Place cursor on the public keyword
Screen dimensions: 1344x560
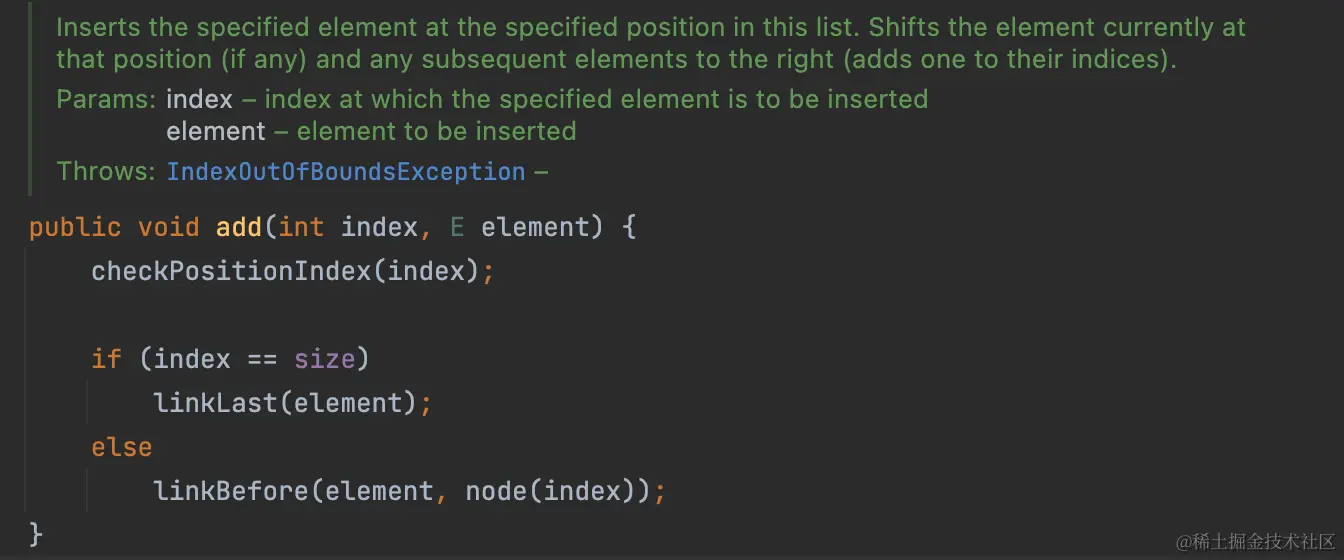pos(76,227)
